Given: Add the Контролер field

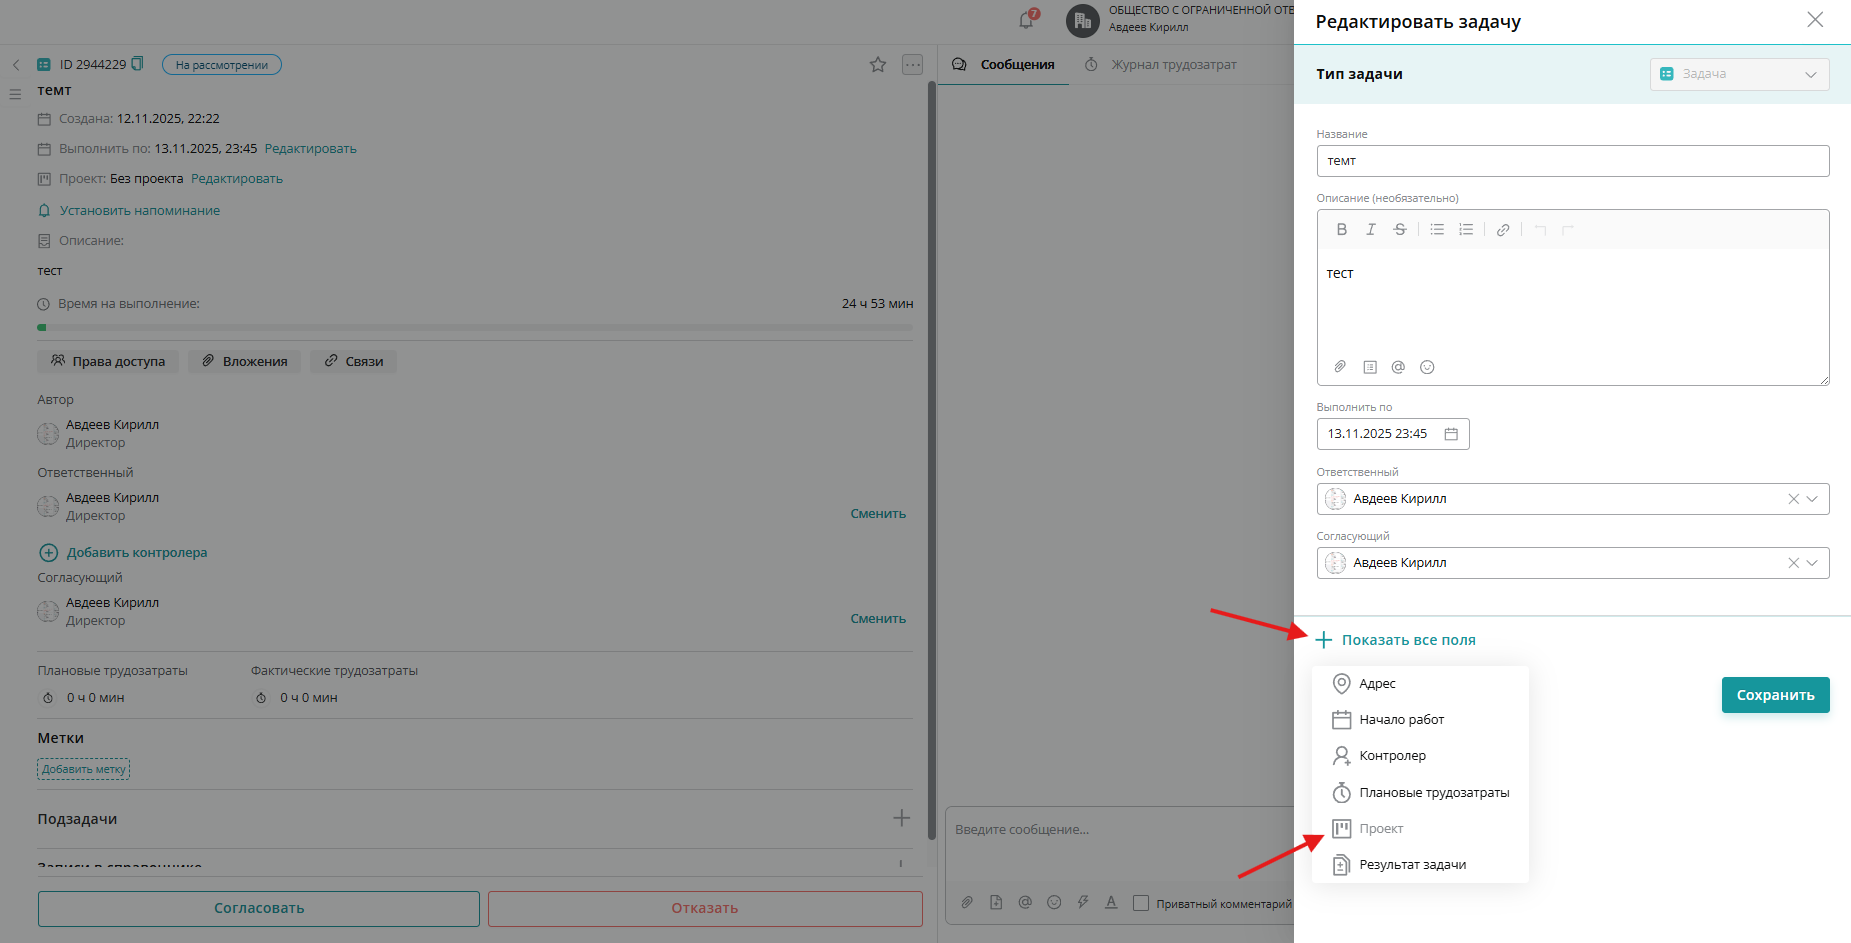Looking at the screenshot, I should (1420, 756).
